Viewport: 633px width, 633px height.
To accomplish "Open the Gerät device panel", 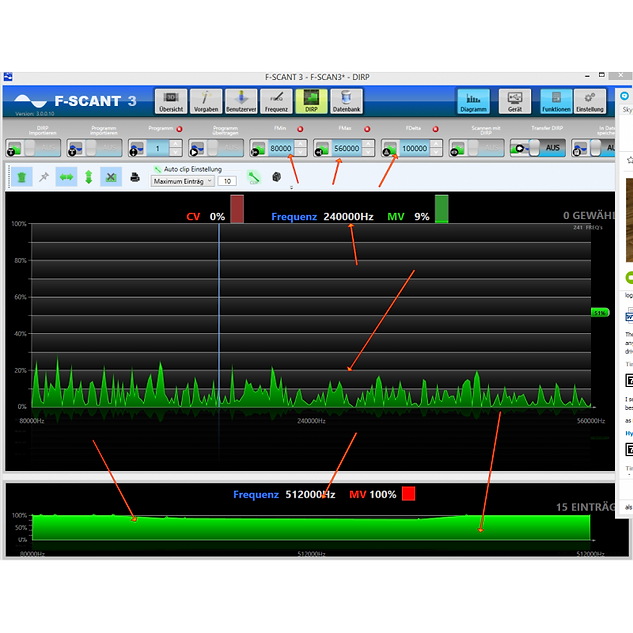I will 515,101.
